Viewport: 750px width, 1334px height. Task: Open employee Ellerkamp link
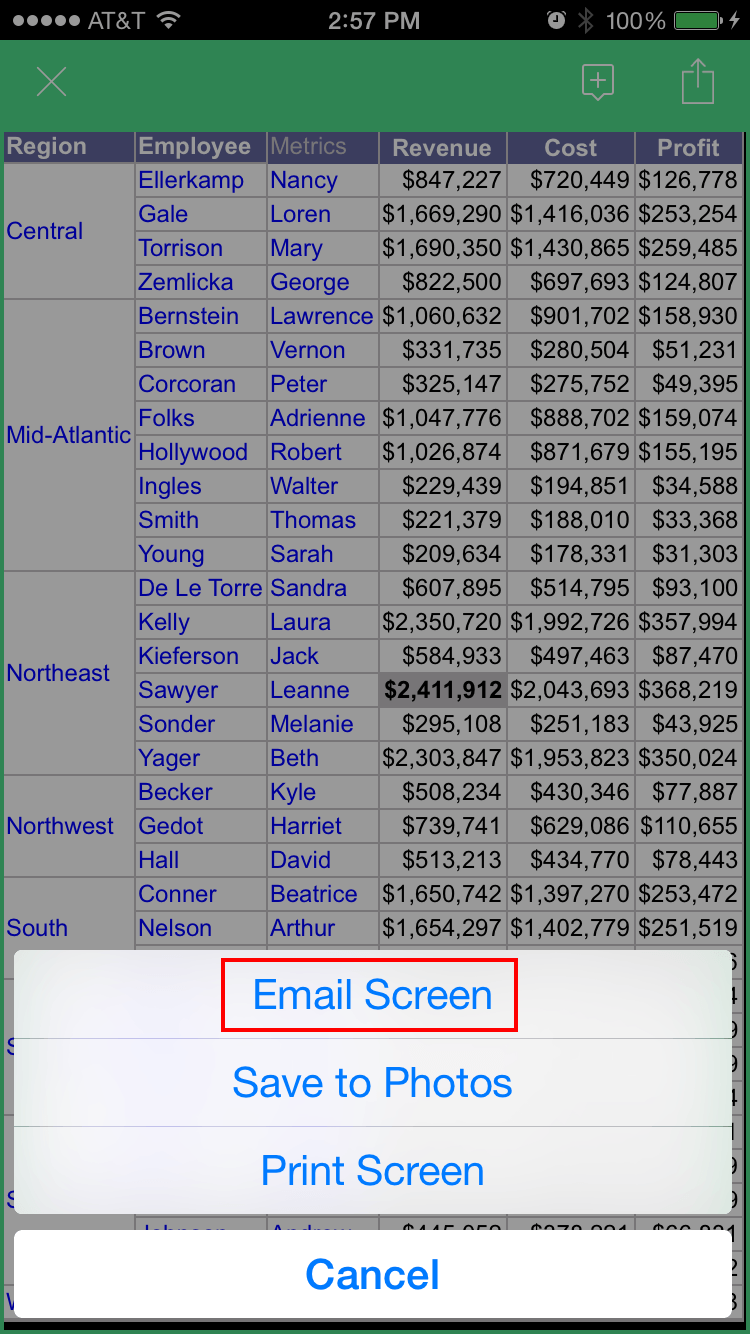(x=191, y=180)
